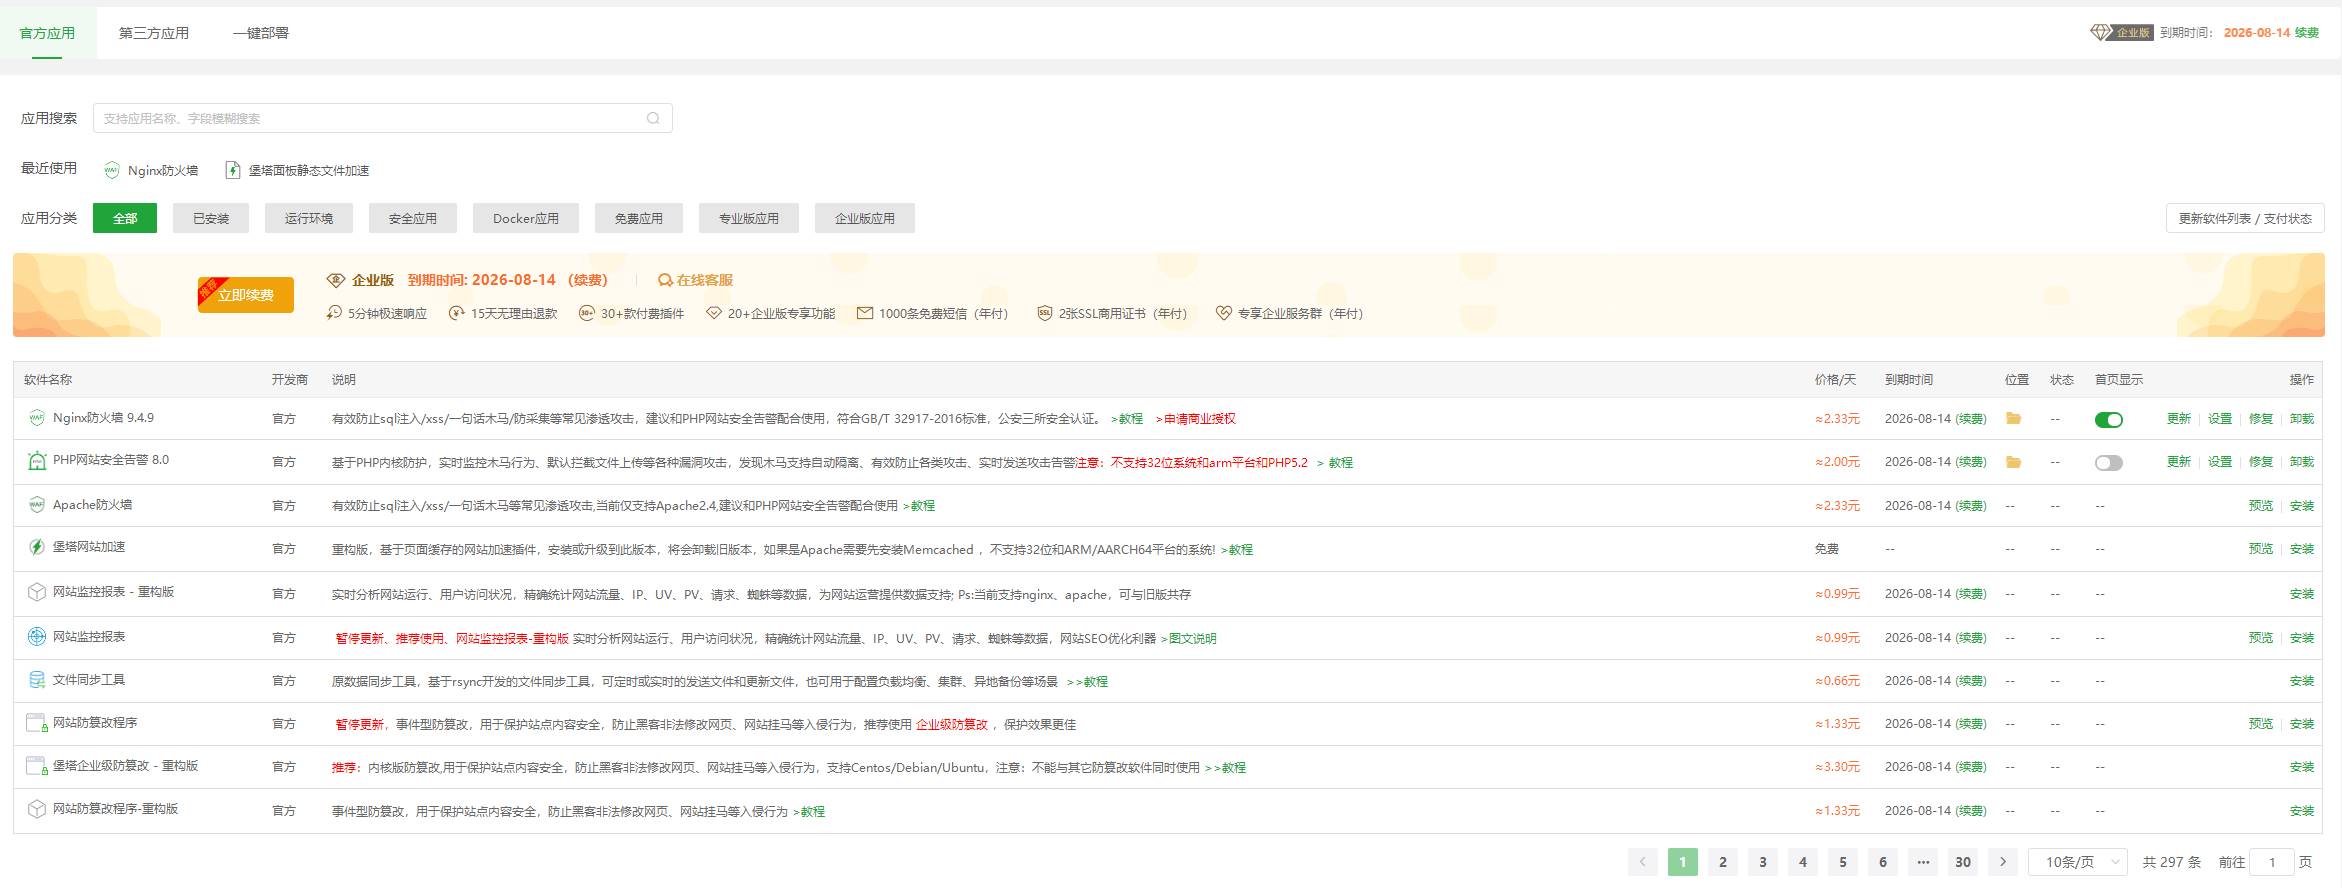The width and height of the screenshot is (2342, 888).
Task: Click the app search input field
Action: click(x=382, y=118)
